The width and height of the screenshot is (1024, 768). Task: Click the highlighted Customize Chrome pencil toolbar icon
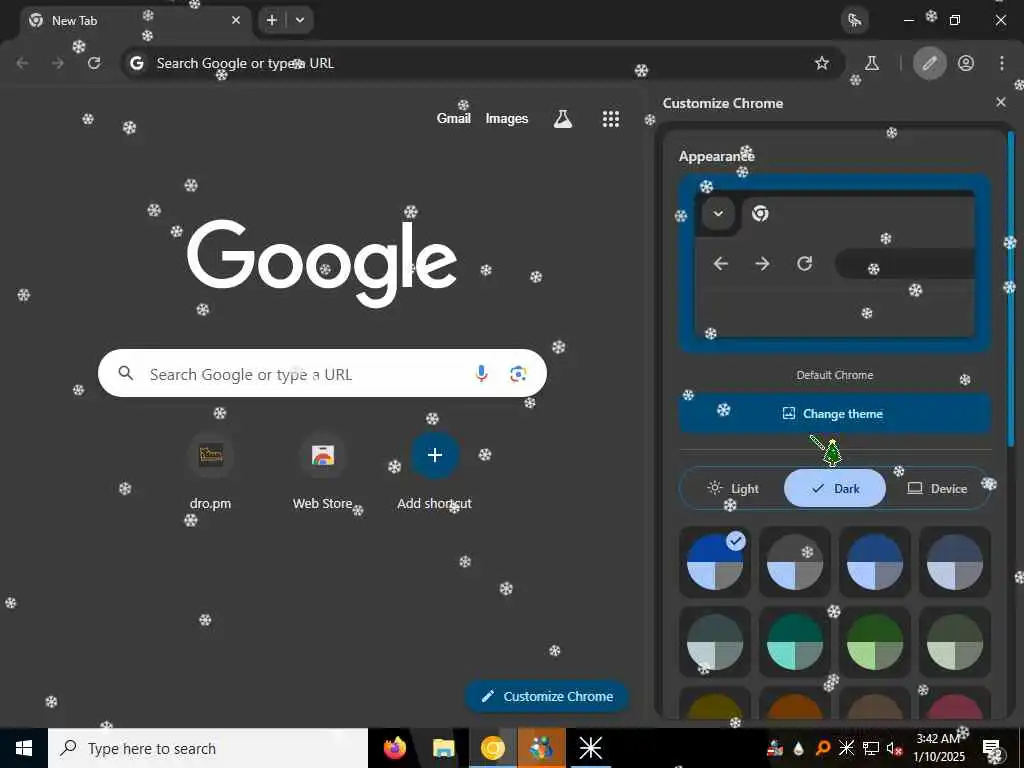[x=929, y=63]
